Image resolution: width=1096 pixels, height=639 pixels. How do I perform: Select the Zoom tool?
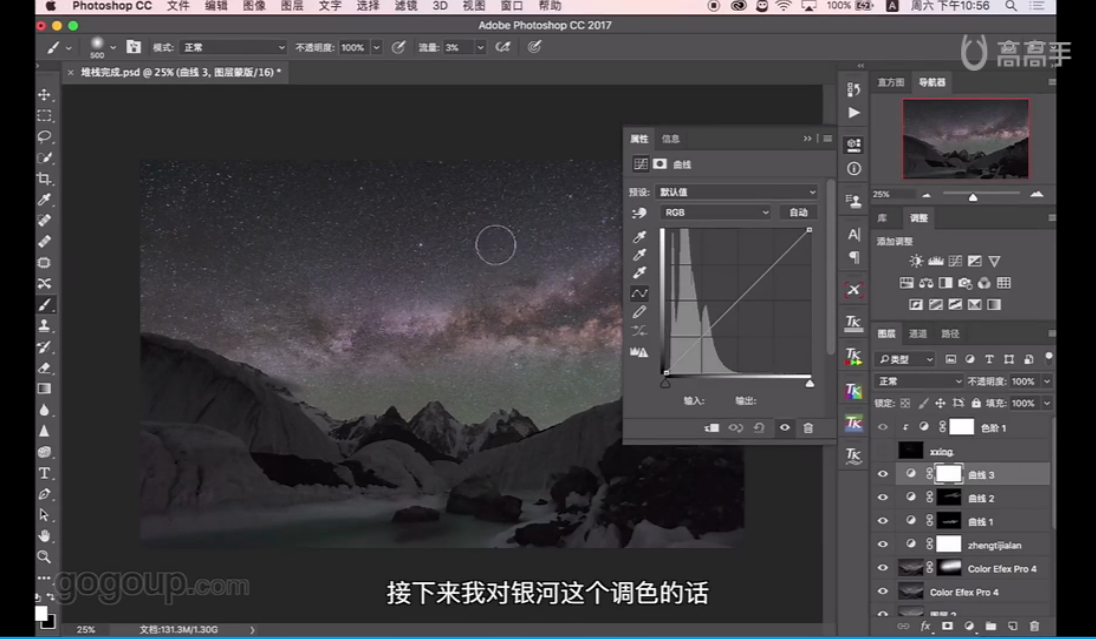44,557
